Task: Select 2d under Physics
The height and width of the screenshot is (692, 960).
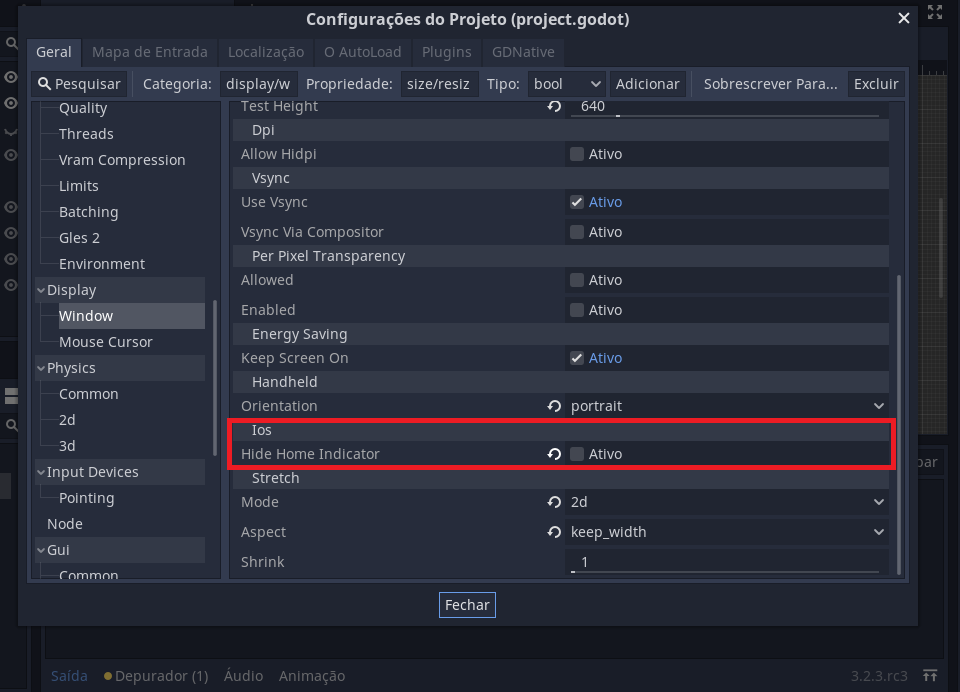Action: click(67, 420)
